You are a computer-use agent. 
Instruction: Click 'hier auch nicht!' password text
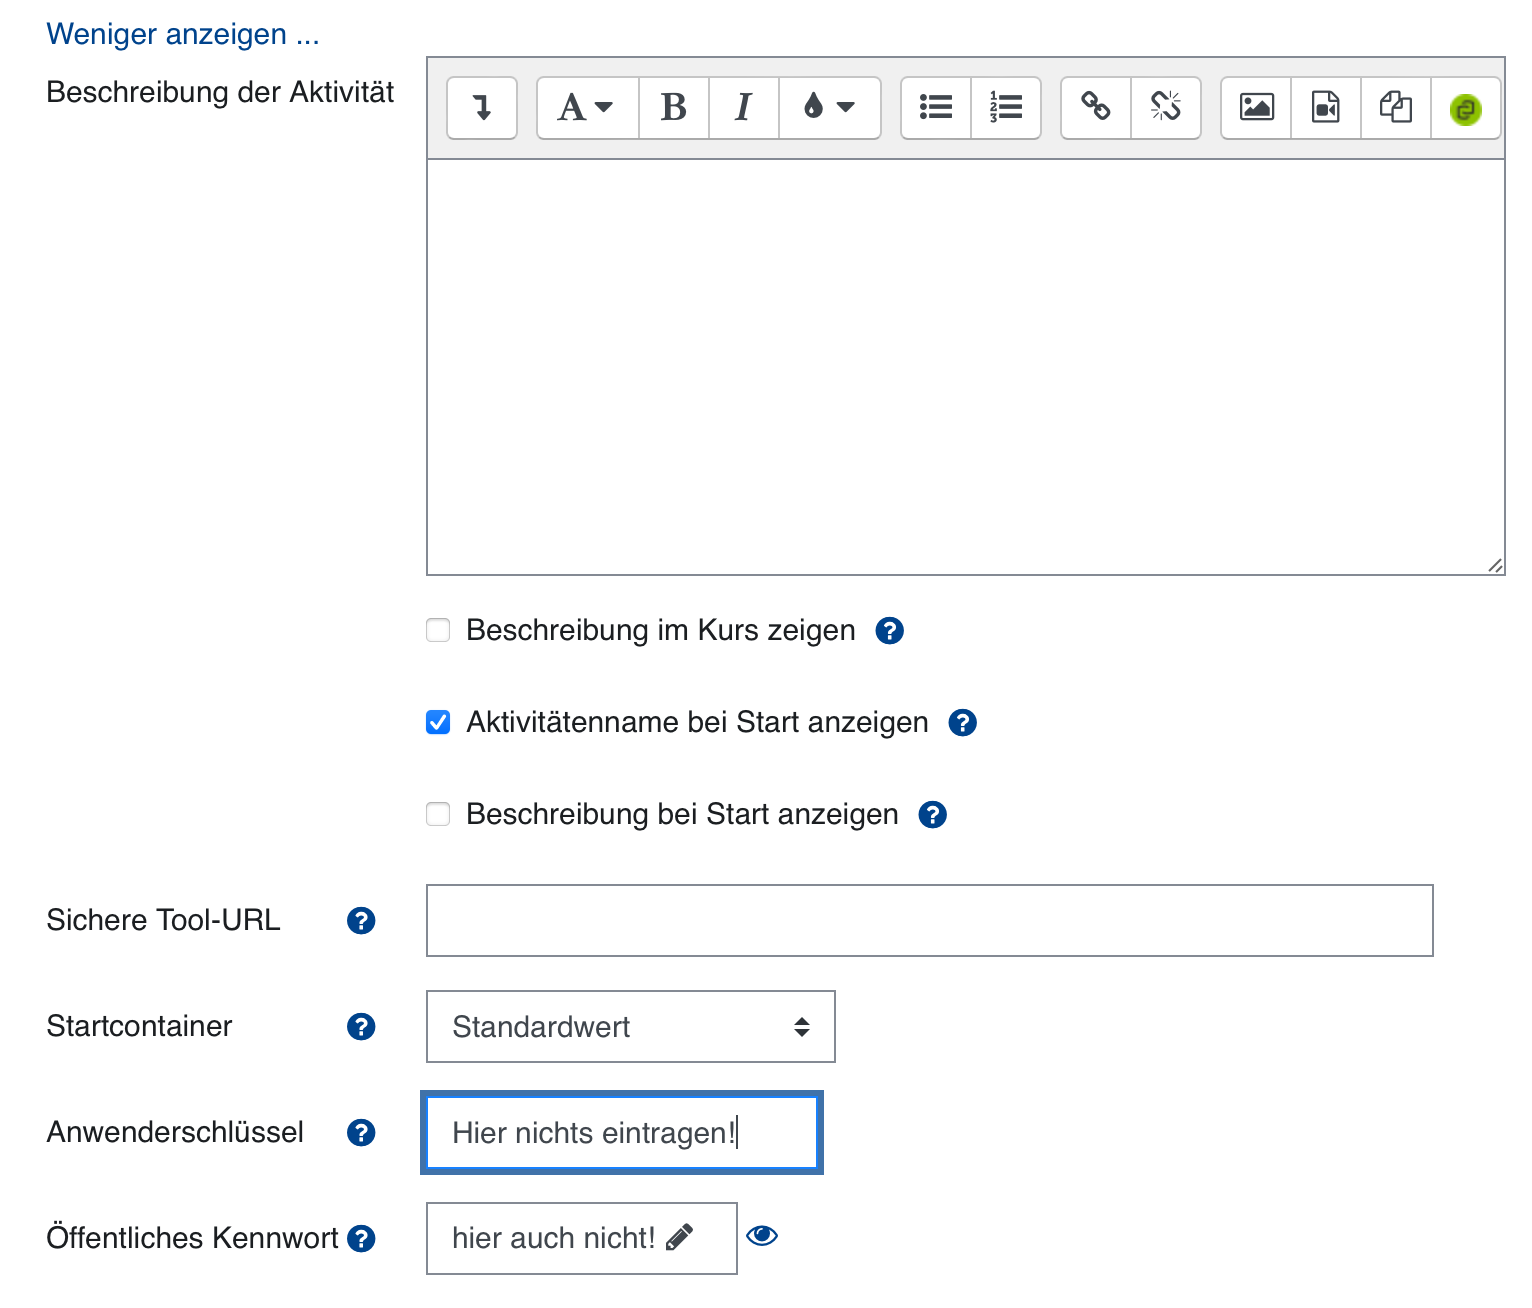click(x=553, y=1238)
